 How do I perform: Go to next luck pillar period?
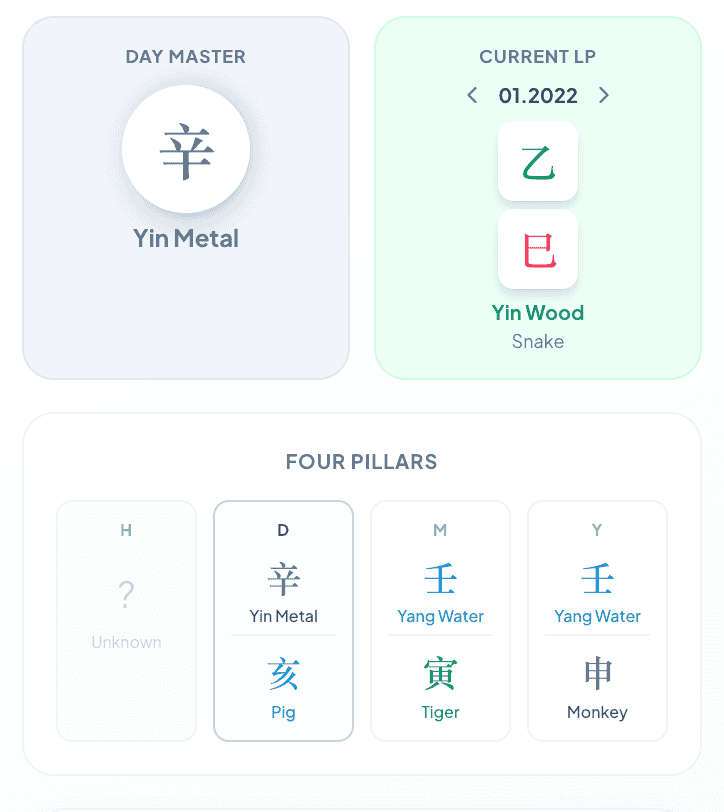tap(603, 95)
